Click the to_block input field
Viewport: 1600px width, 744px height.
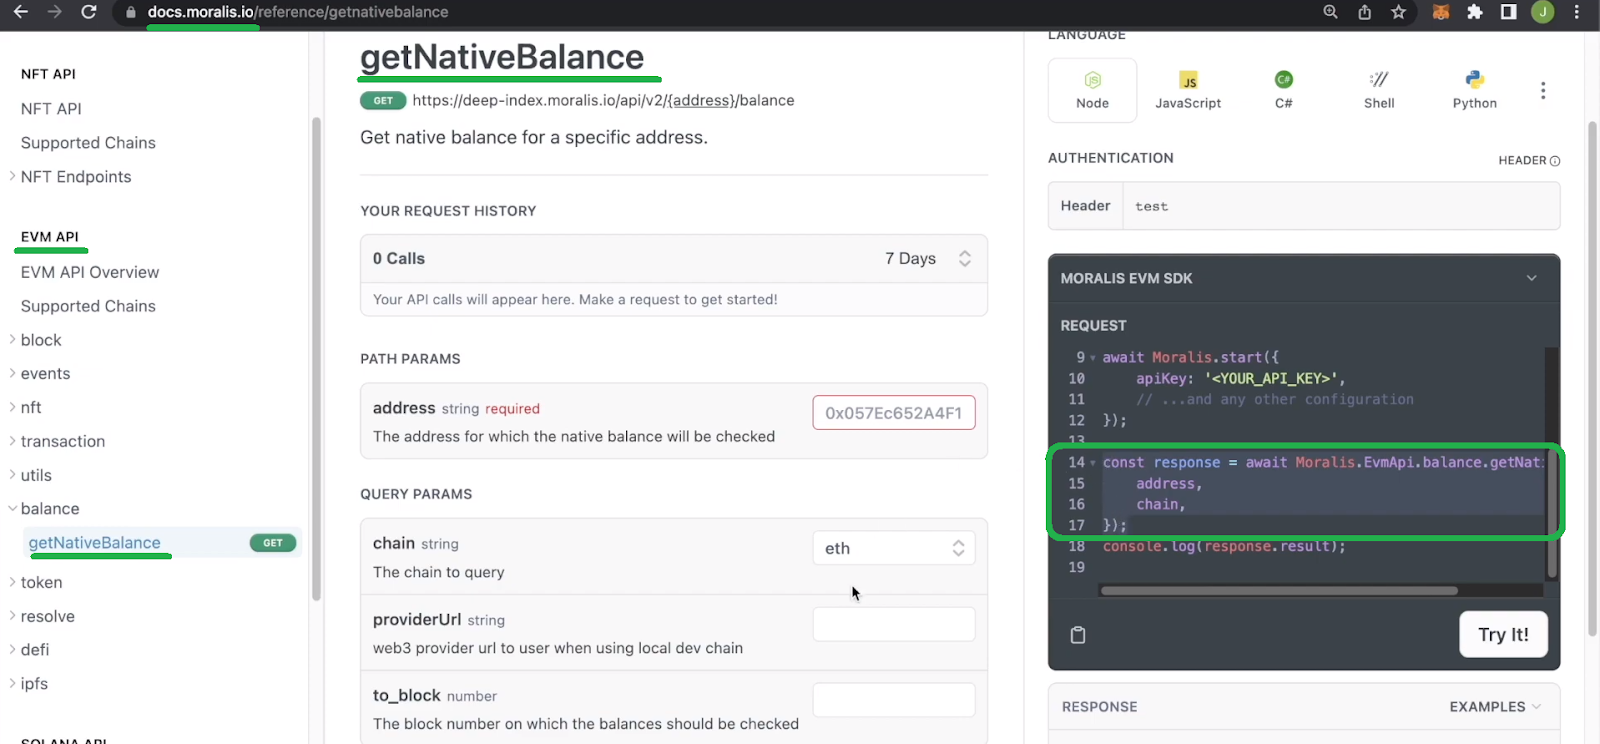[x=894, y=700]
